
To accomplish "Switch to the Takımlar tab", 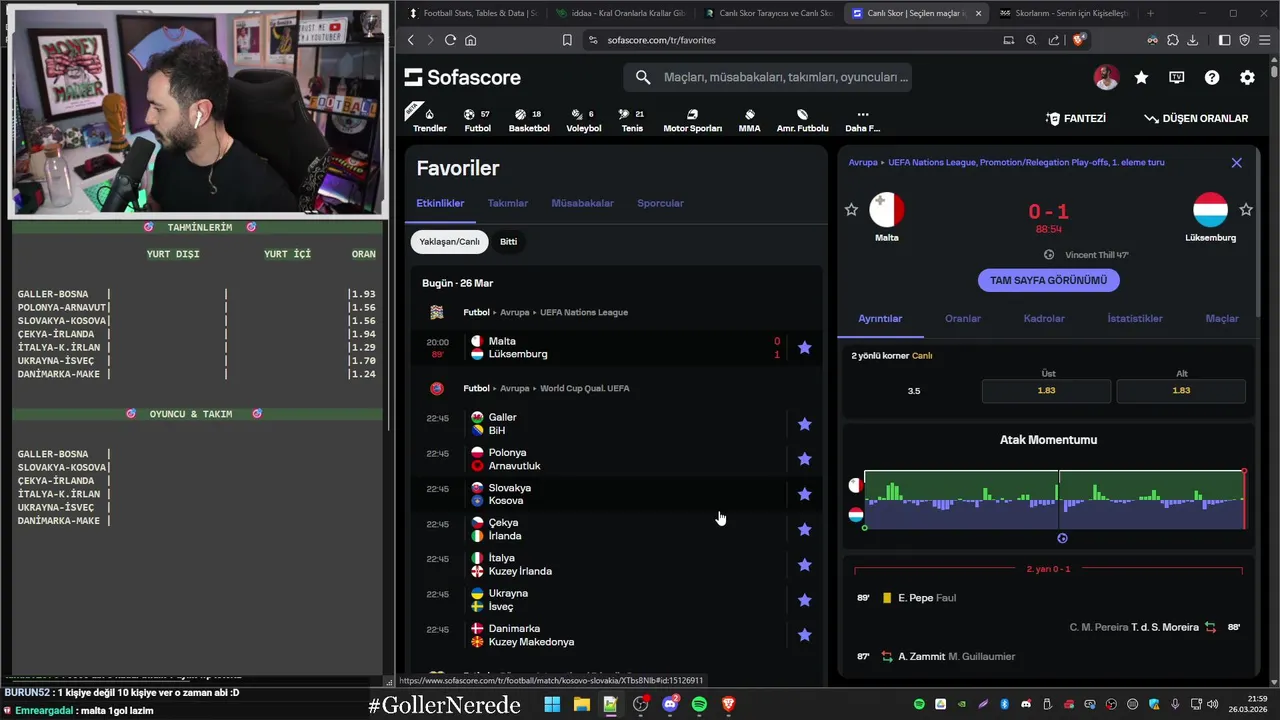I will pyautogui.click(x=508, y=203).
